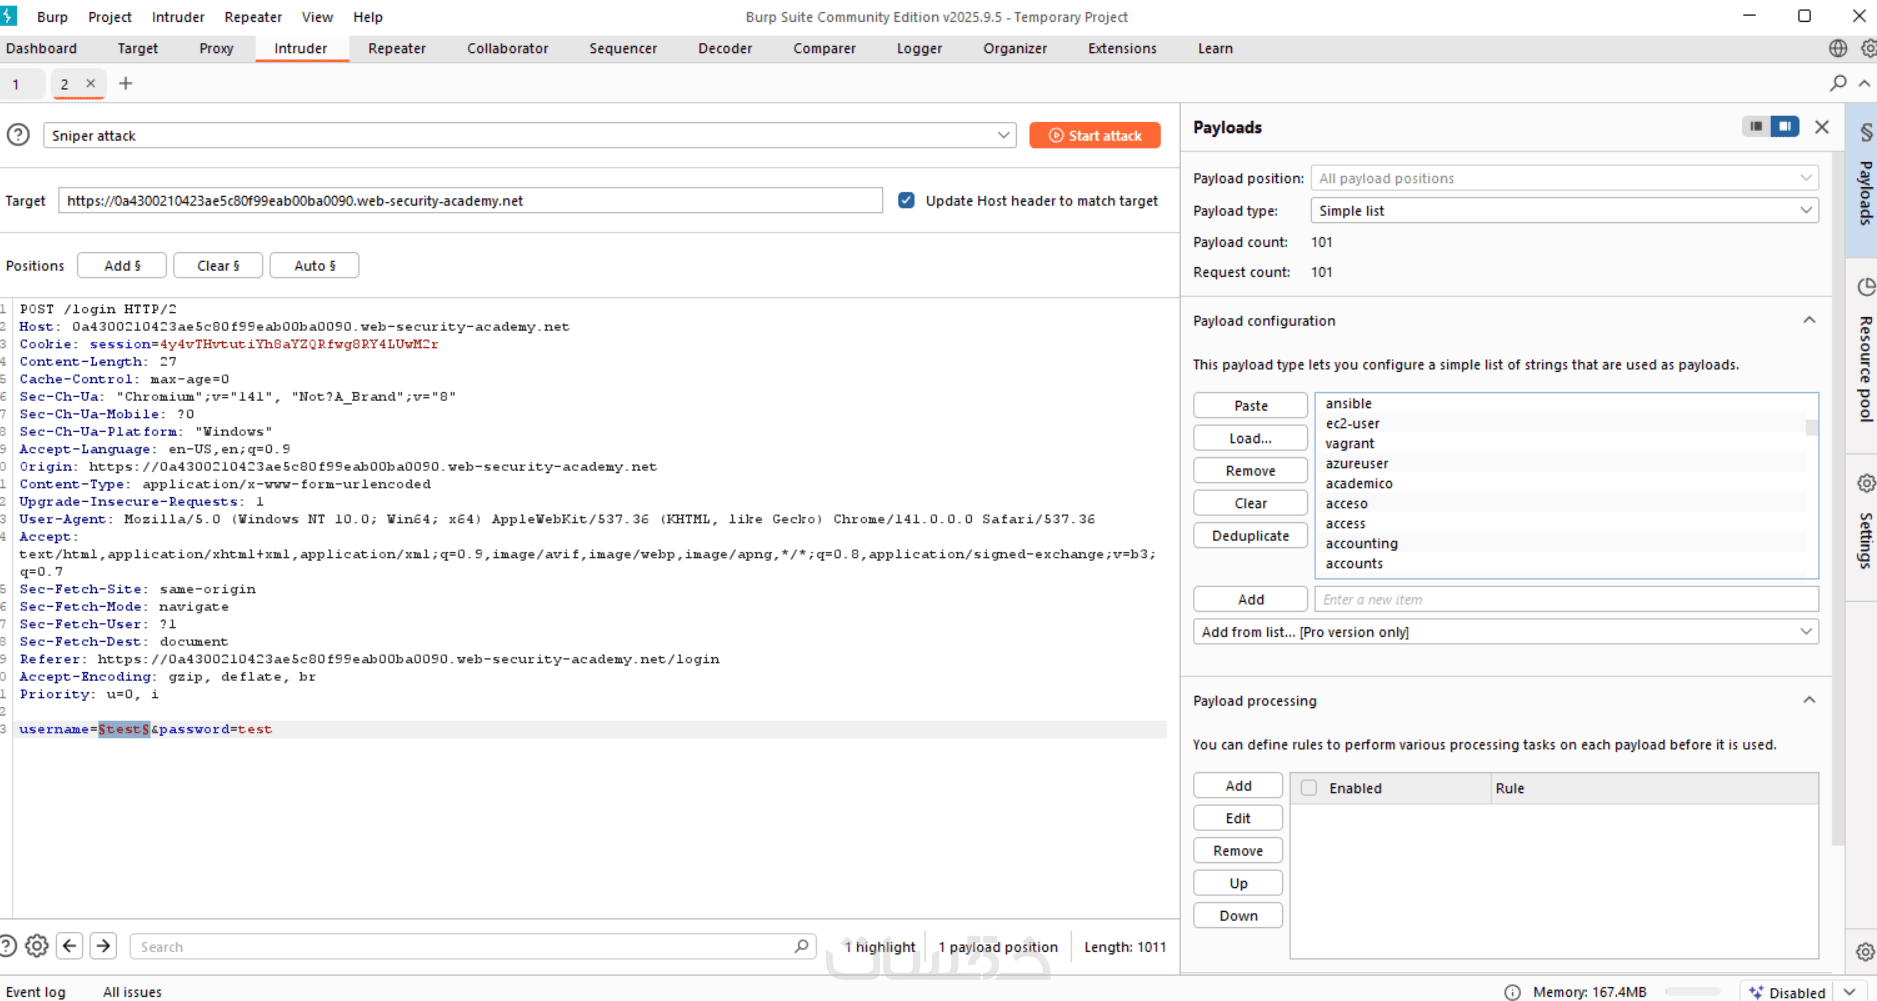
Task: Open Burp settings gear in the top bar
Action: point(1868,48)
